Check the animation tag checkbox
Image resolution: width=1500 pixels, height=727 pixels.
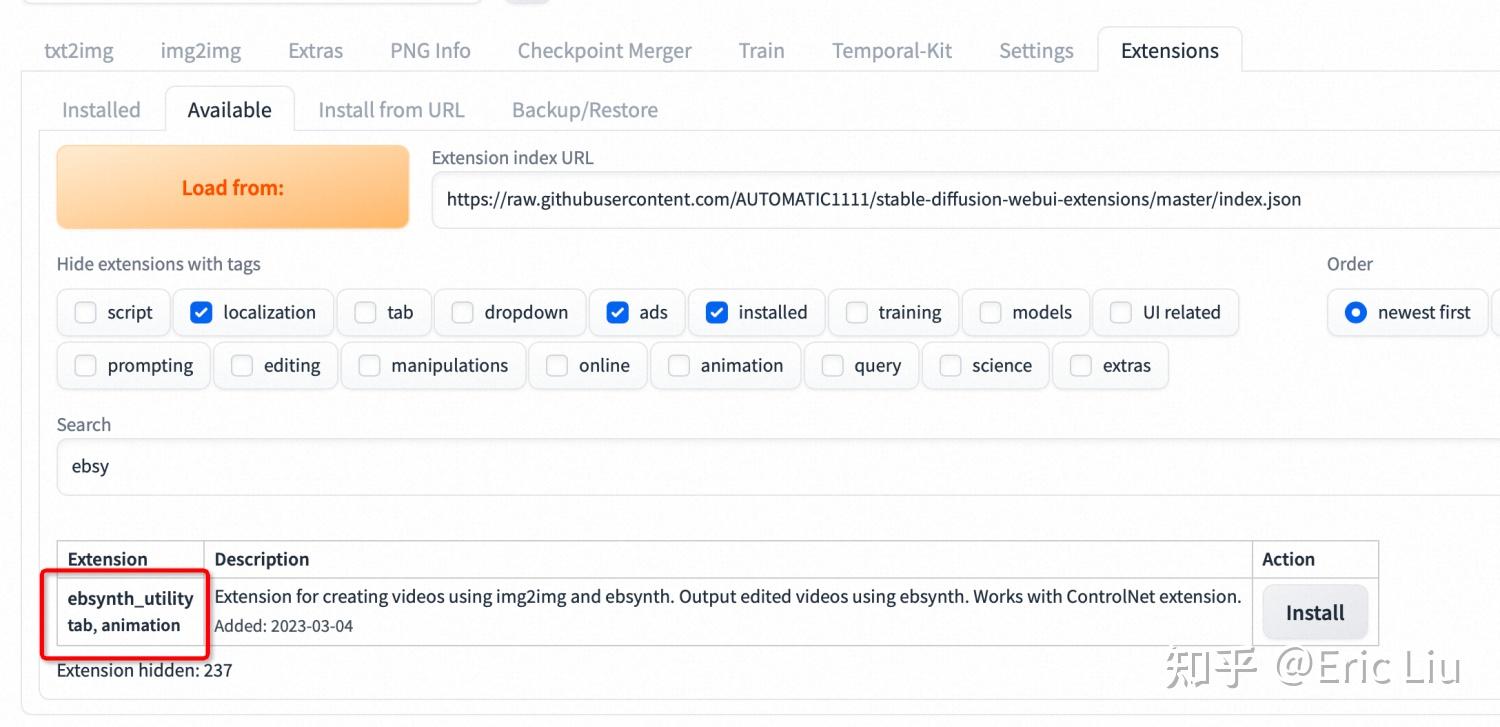click(x=679, y=366)
